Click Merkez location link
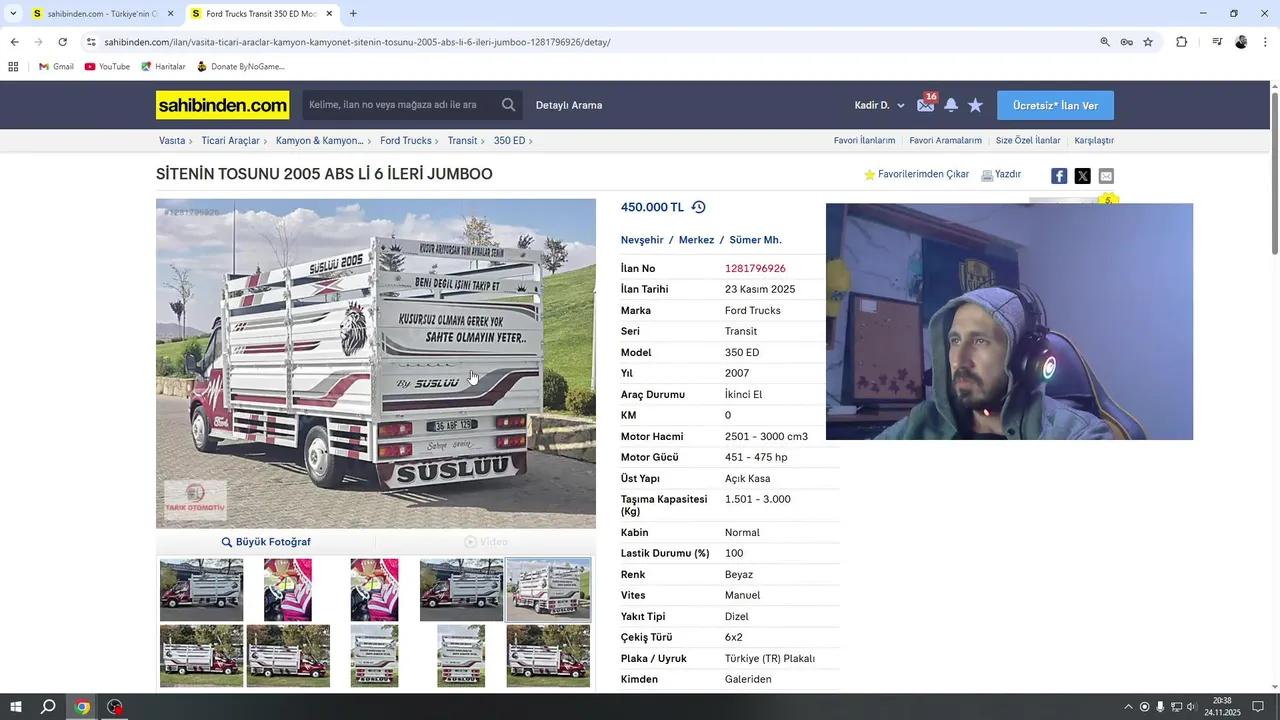 click(x=696, y=240)
